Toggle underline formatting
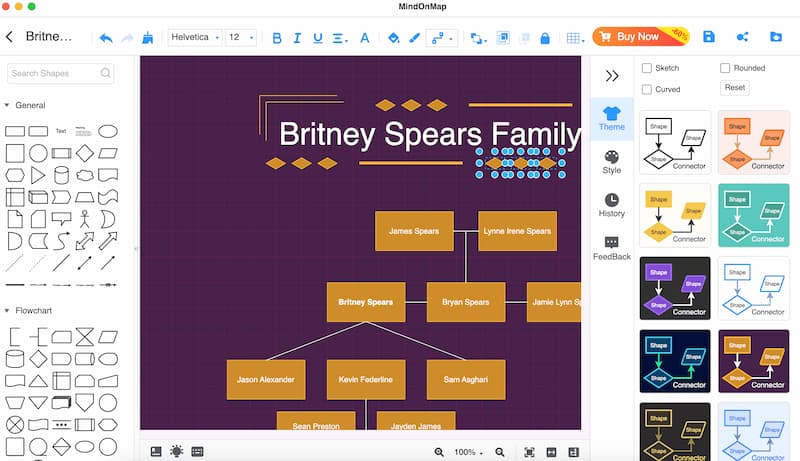Viewport: 800px width, 461px height. 318,38
